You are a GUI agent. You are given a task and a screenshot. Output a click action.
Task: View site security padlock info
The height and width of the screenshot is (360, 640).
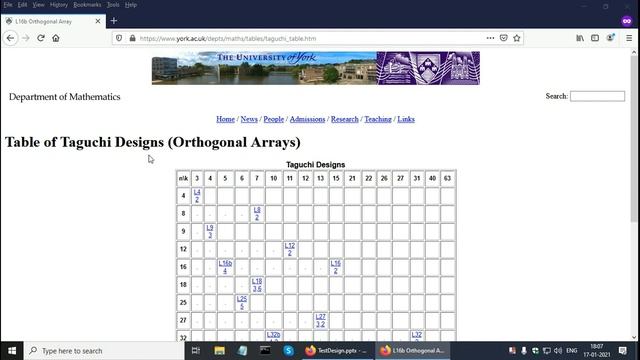(132, 38)
